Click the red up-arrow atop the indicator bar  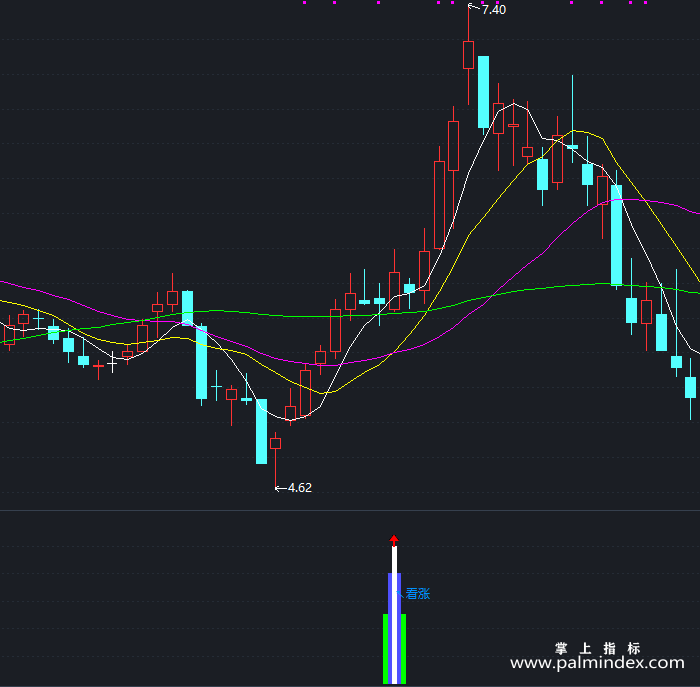click(394, 540)
